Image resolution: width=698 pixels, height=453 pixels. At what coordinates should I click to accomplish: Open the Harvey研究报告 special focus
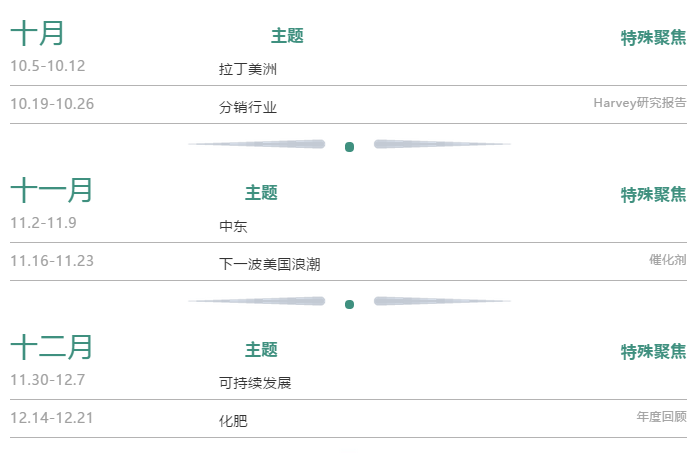(x=639, y=102)
